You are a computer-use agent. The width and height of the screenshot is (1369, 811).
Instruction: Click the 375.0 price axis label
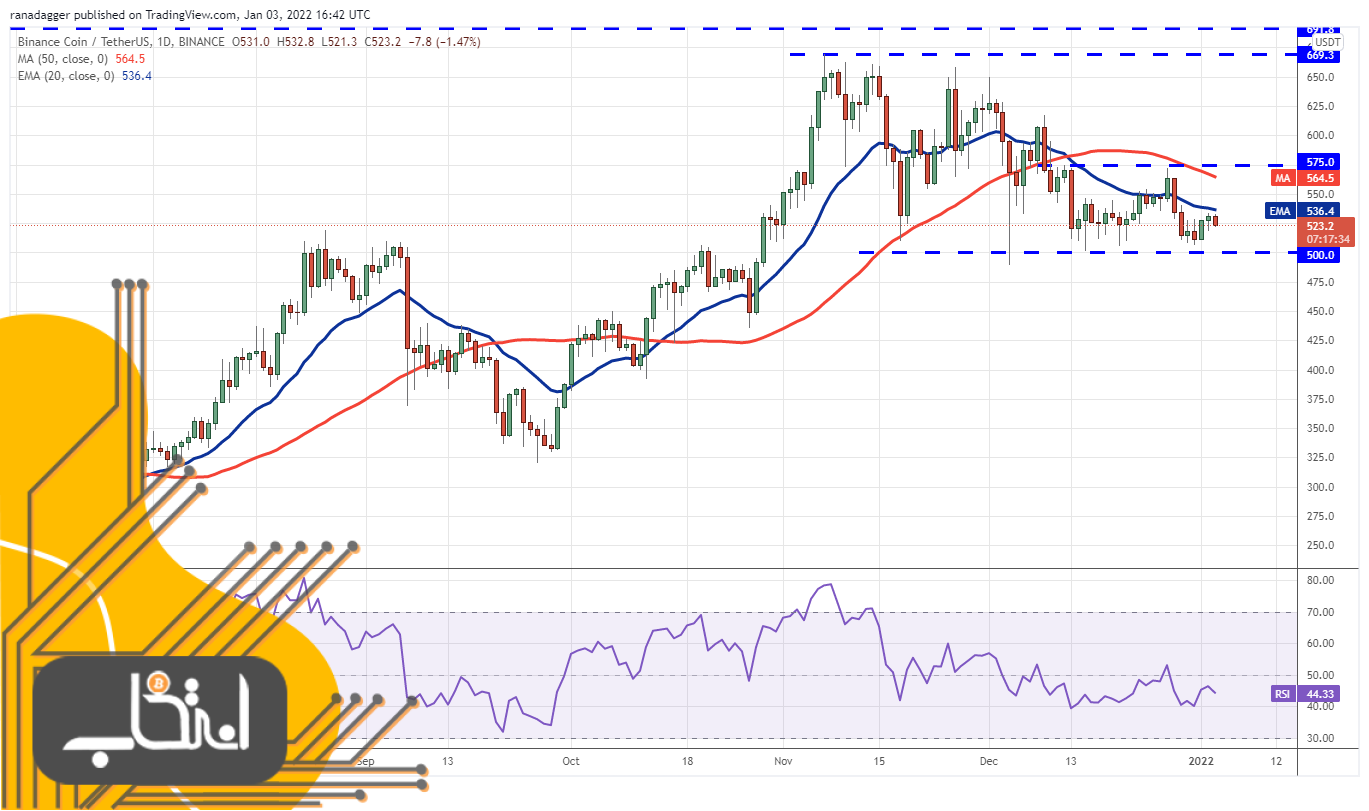[x=1321, y=400]
